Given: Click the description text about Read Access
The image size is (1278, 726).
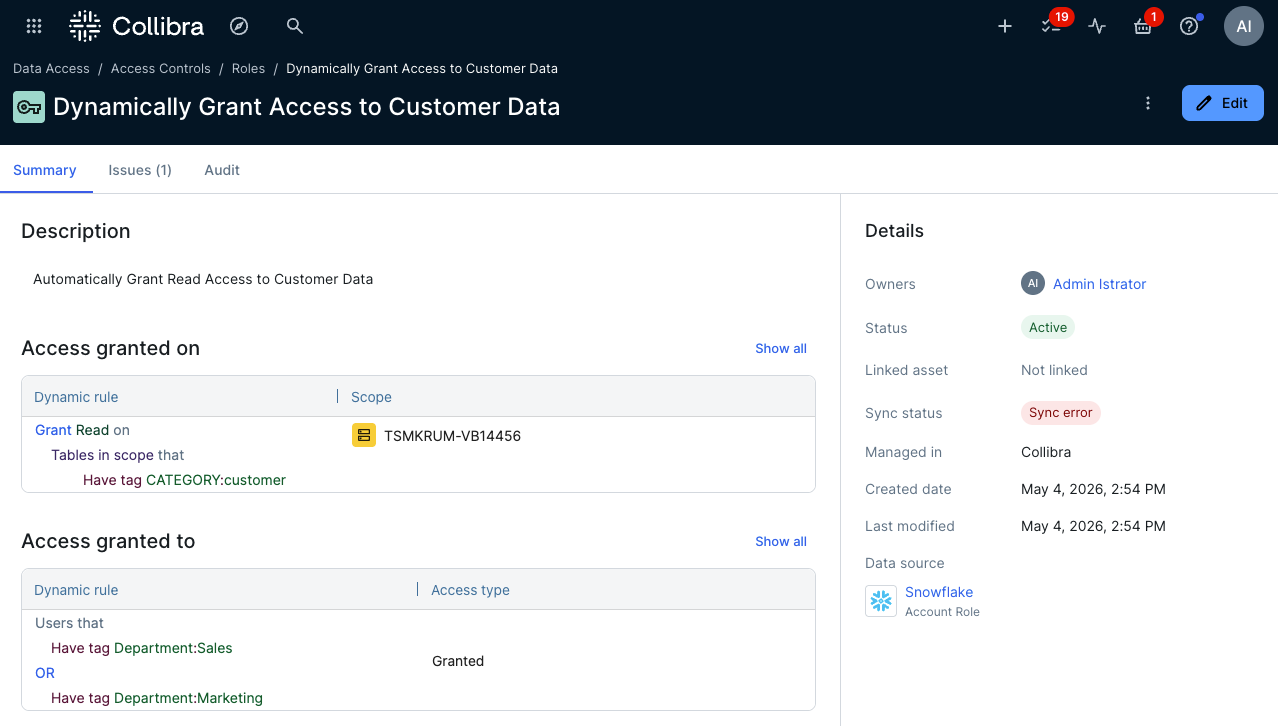Looking at the screenshot, I should [203, 279].
